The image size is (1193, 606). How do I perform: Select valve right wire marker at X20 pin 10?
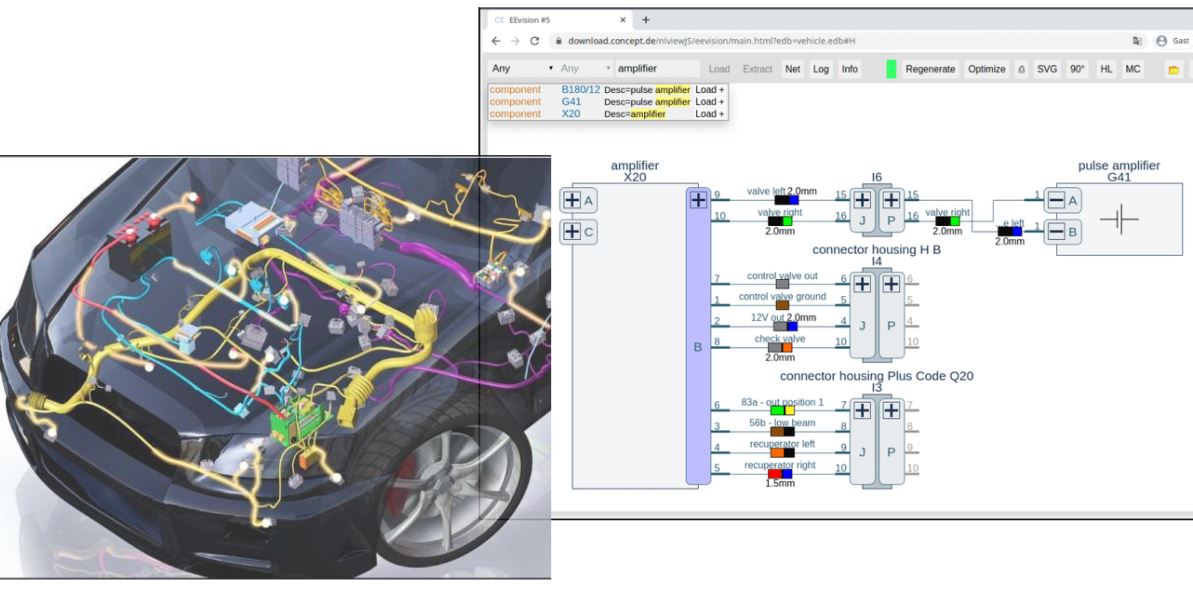(x=781, y=221)
